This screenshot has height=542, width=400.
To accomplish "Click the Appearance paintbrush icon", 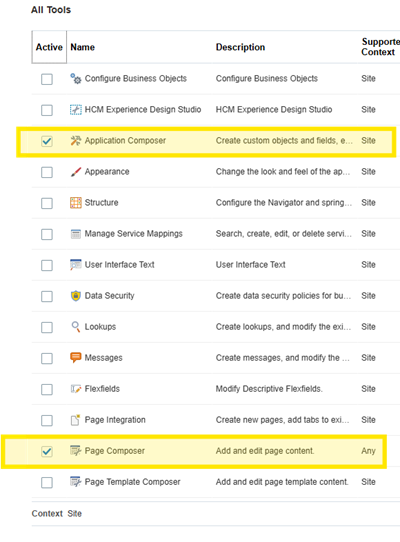I will pos(76,171).
